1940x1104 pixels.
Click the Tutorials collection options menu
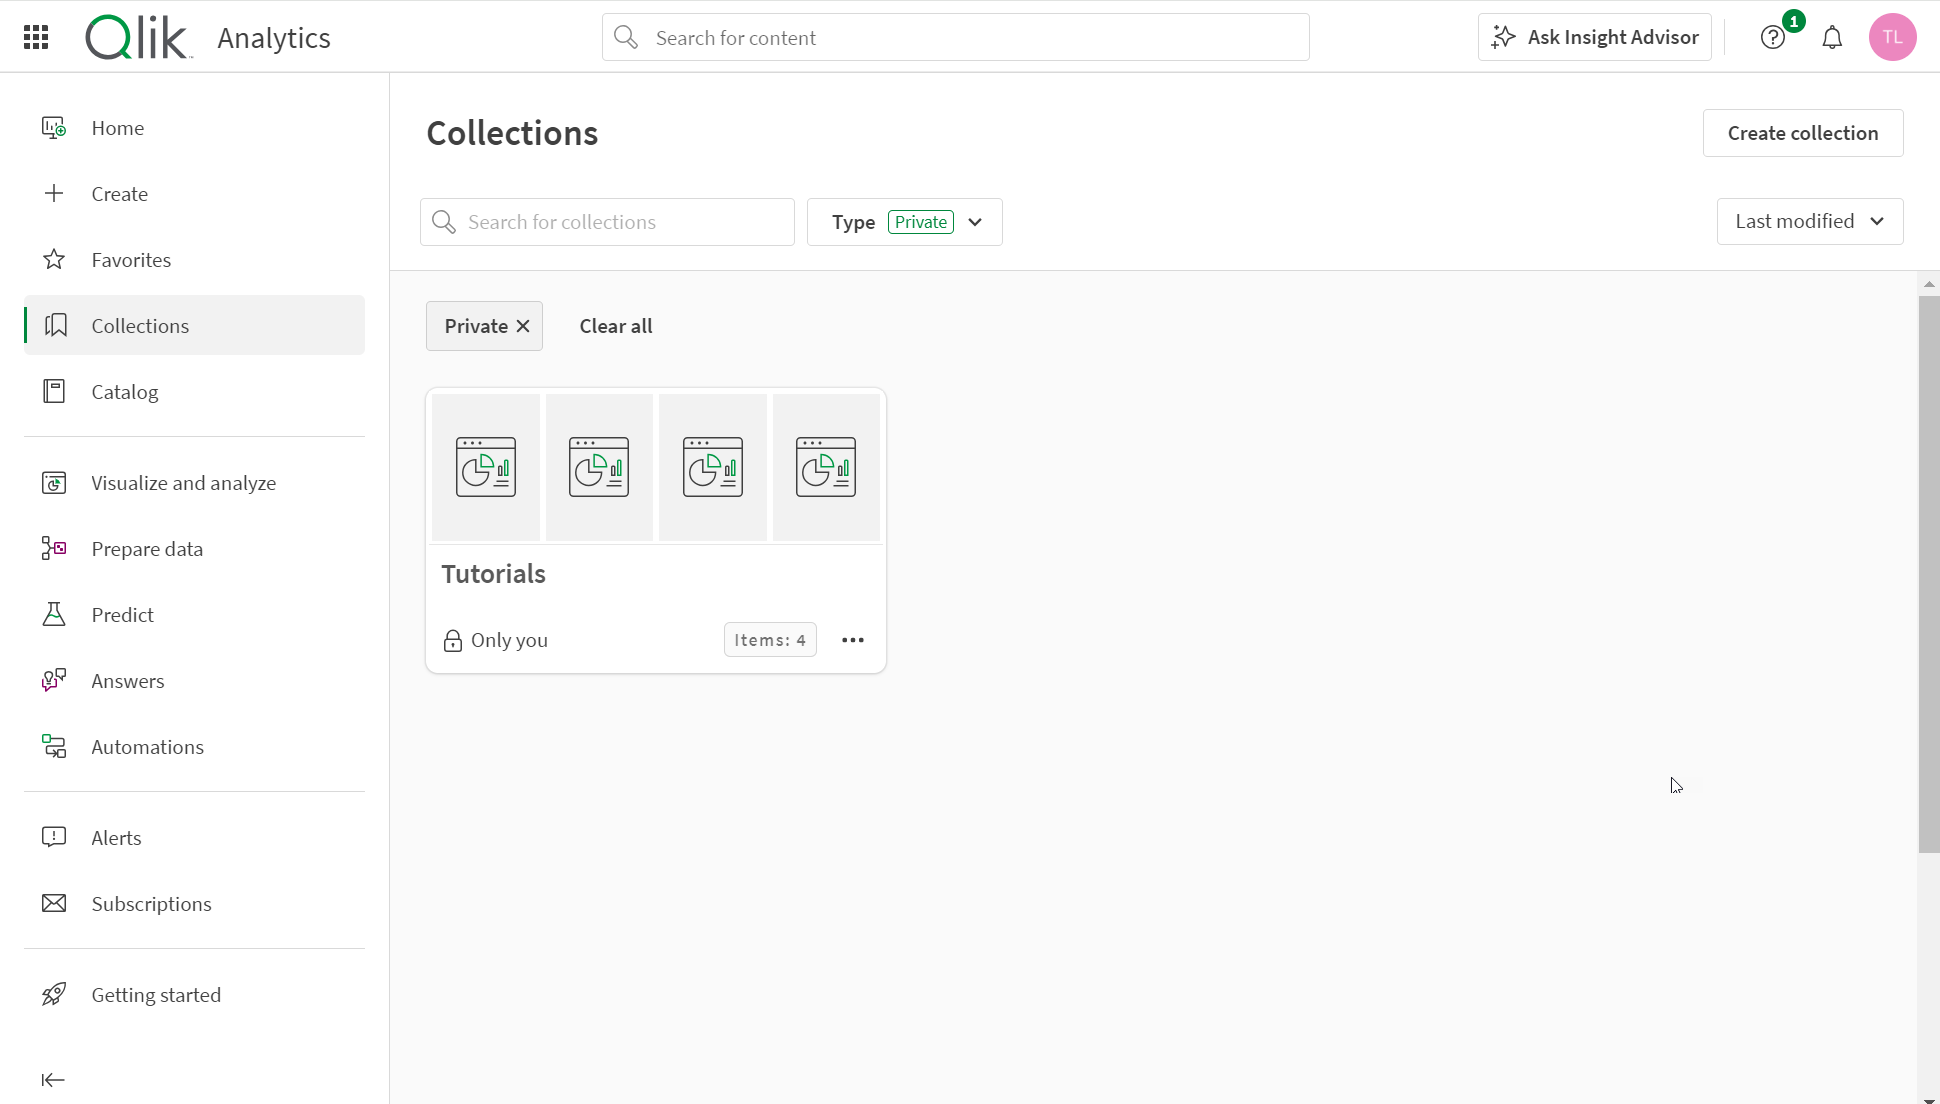click(854, 639)
